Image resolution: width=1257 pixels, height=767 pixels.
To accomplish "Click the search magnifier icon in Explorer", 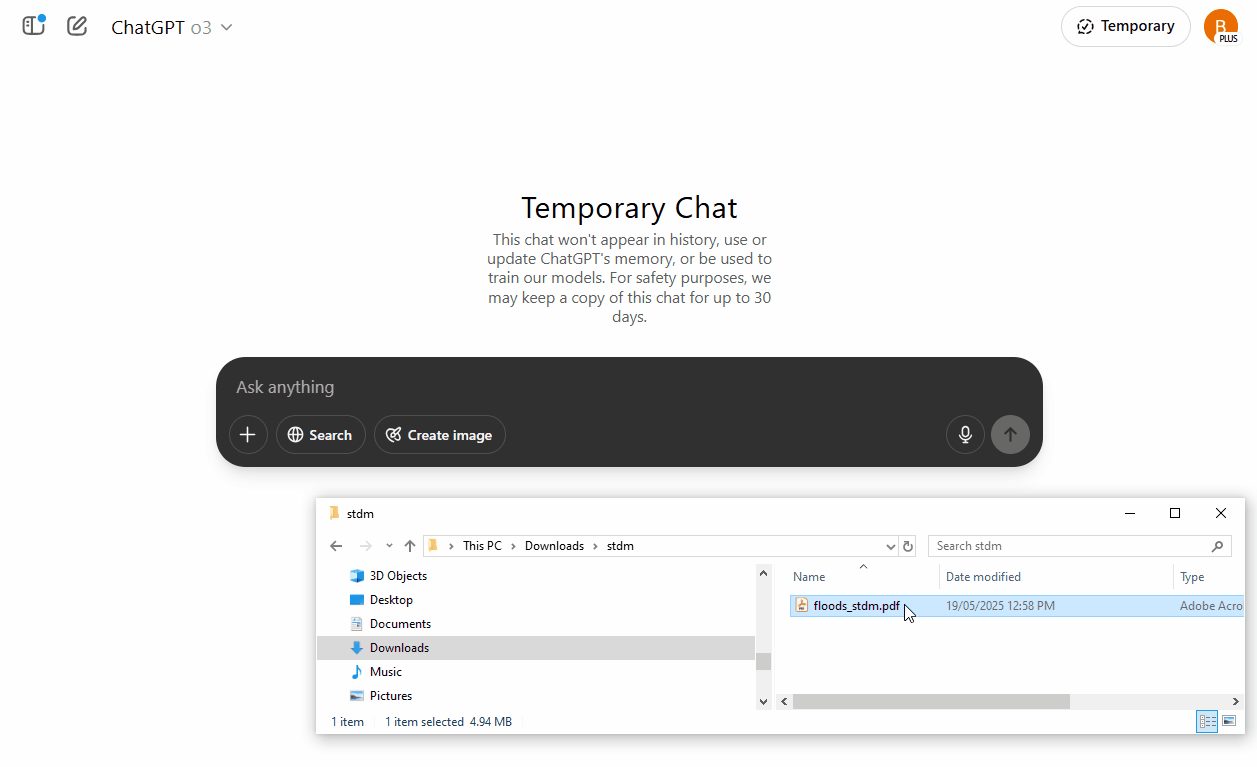I will (1217, 546).
